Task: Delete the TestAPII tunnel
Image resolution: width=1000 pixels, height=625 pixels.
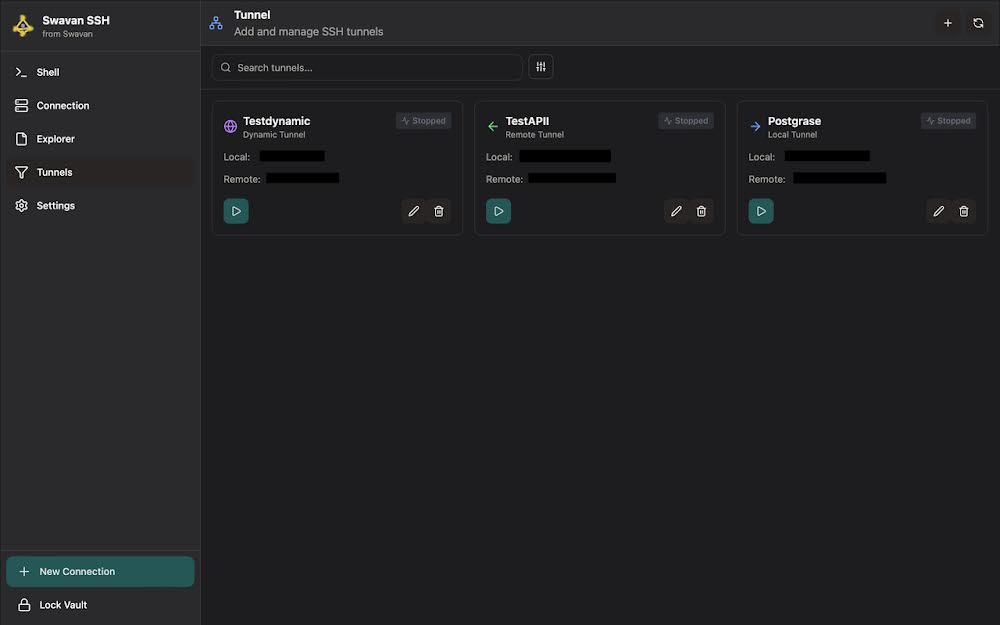Action: pyautogui.click(x=701, y=211)
